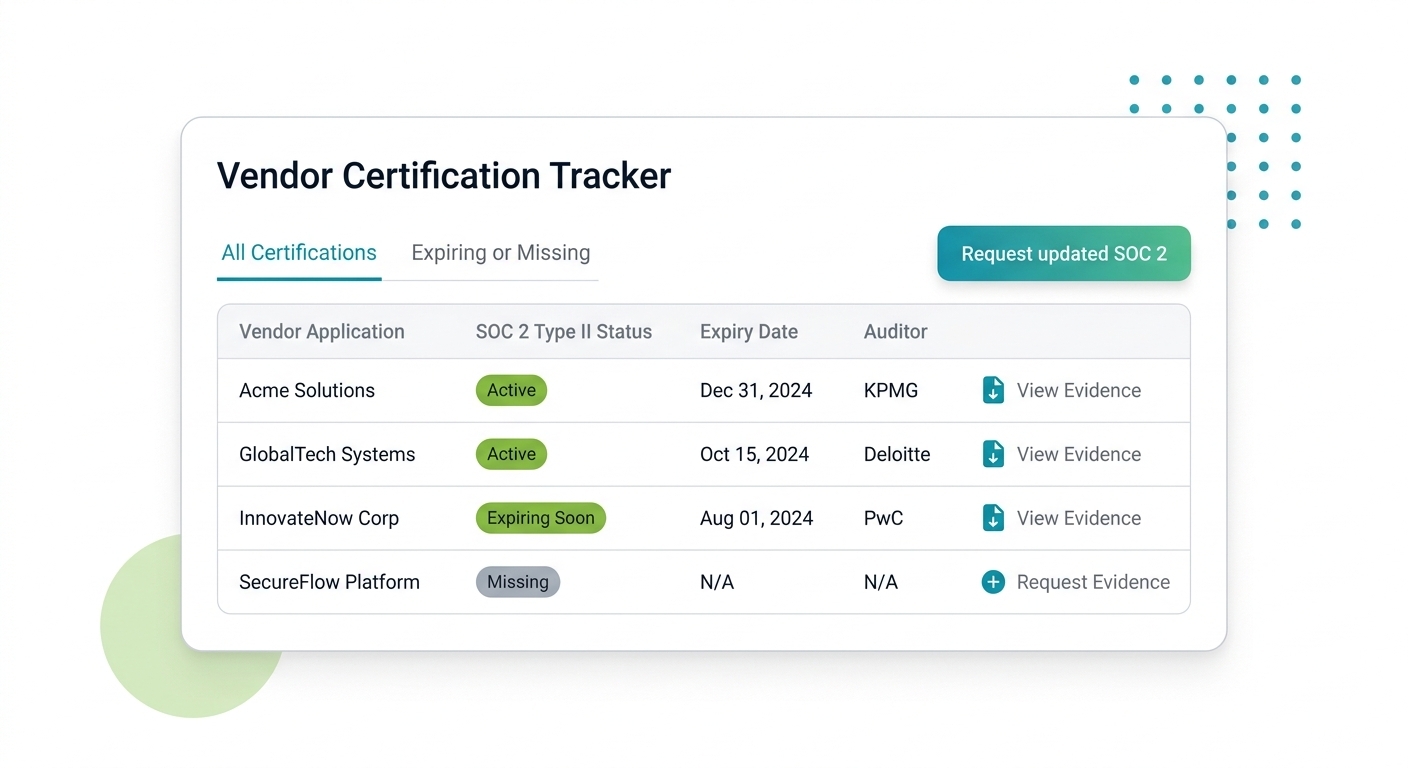Click the Auditor column header
Viewport: 1408px width, 768px height.
896,332
